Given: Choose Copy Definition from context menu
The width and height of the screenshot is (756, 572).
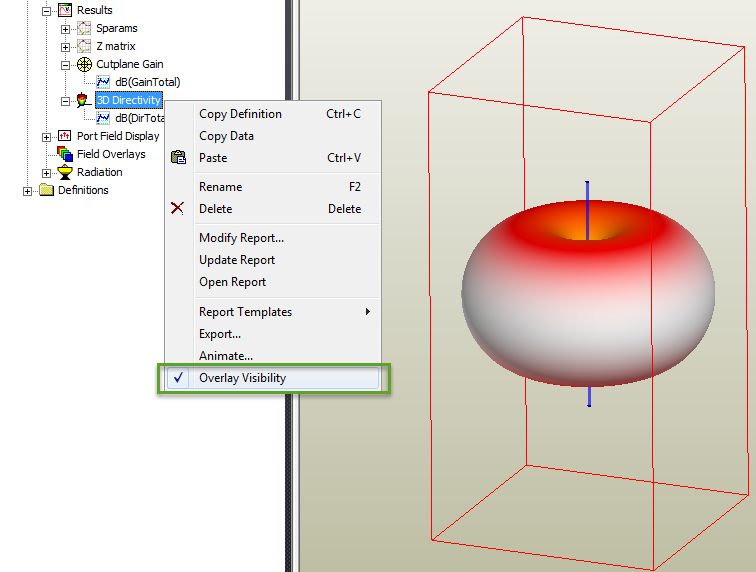Looking at the screenshot, I should point(273,114).
